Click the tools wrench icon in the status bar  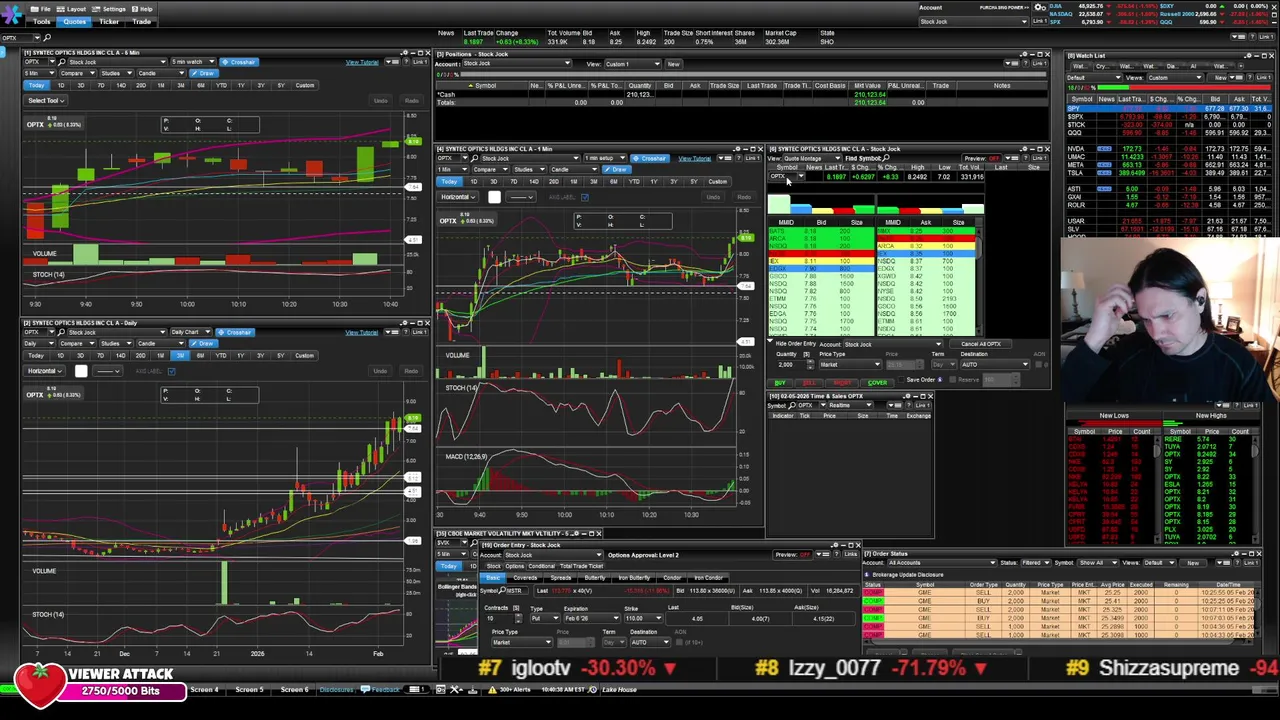coord(456,689)
